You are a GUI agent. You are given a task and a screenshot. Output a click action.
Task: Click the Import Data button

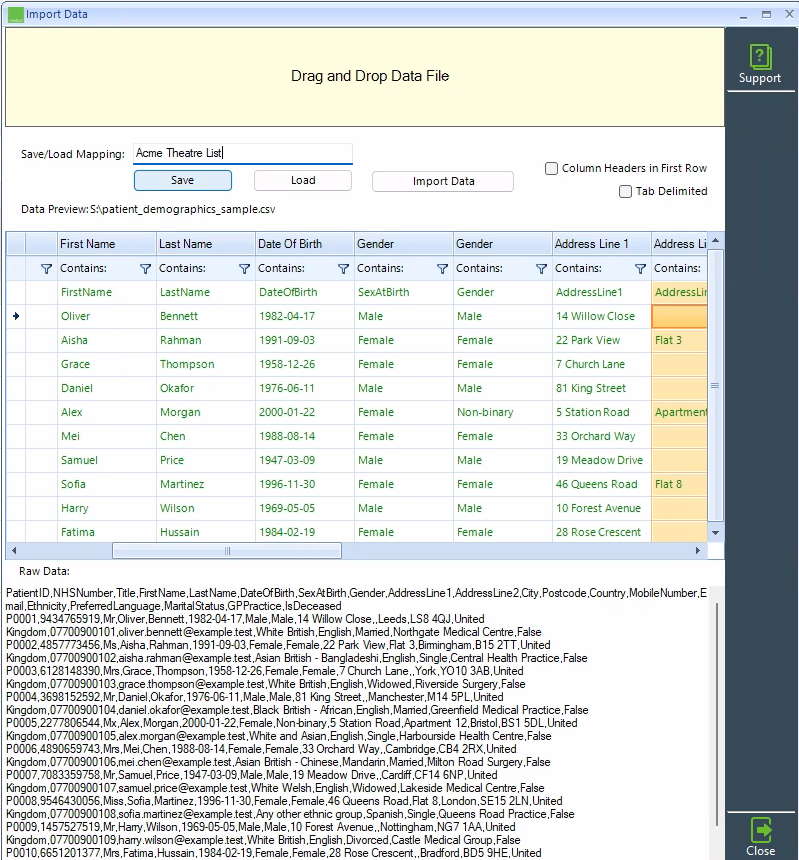[443, 182]
